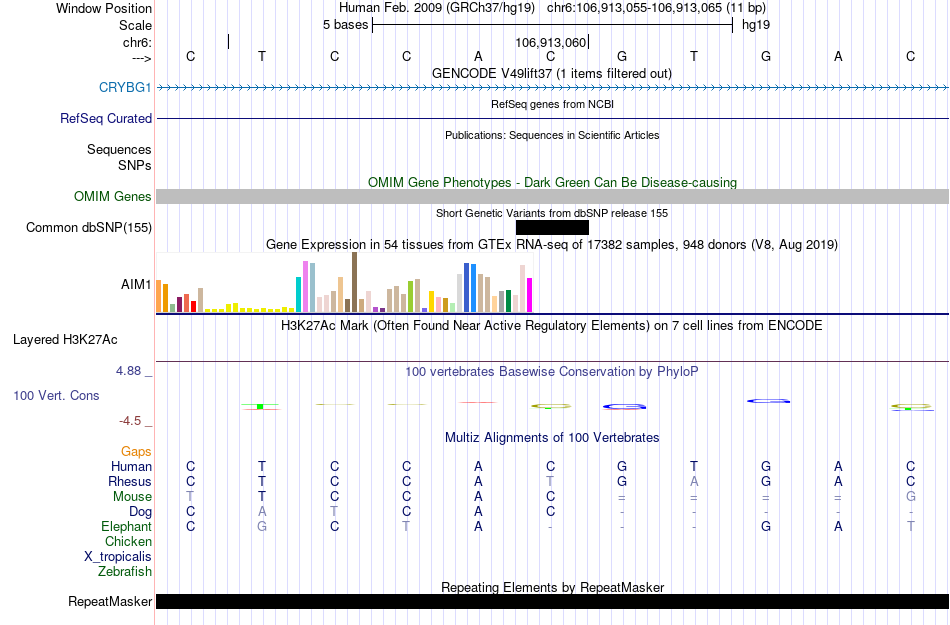Screen dimensions: 950x625
Task: Click the black RepeatMasker bar
Action: [x=553, y=601]
